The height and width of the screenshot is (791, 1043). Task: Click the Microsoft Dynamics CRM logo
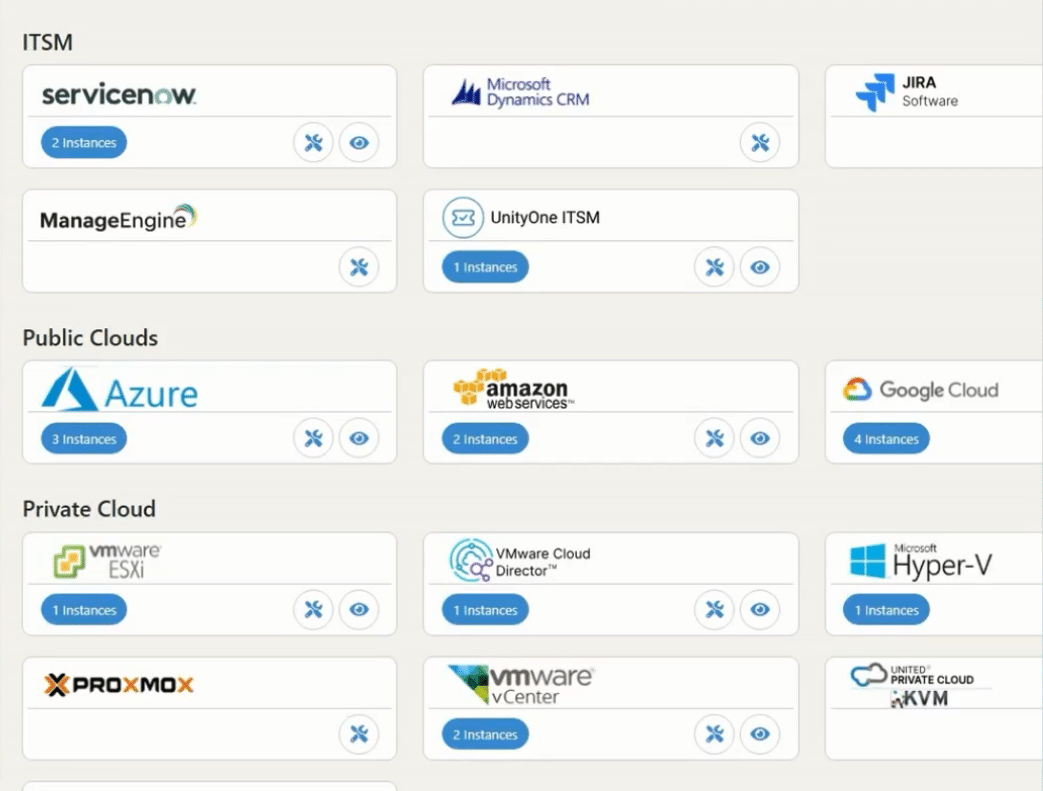click(x=520, y=92)
